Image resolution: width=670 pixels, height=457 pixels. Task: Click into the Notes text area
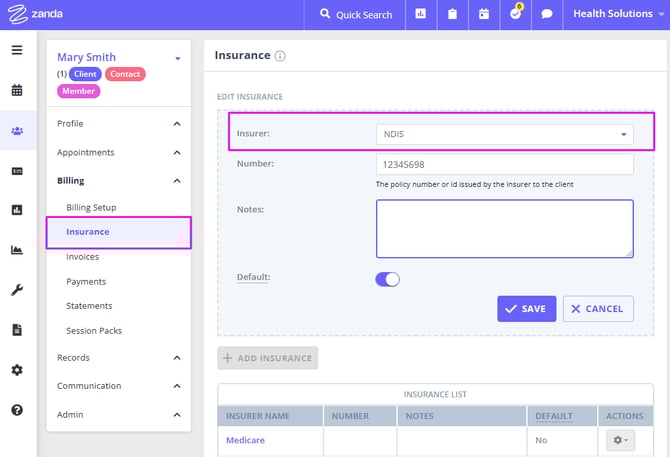[504, 228]
